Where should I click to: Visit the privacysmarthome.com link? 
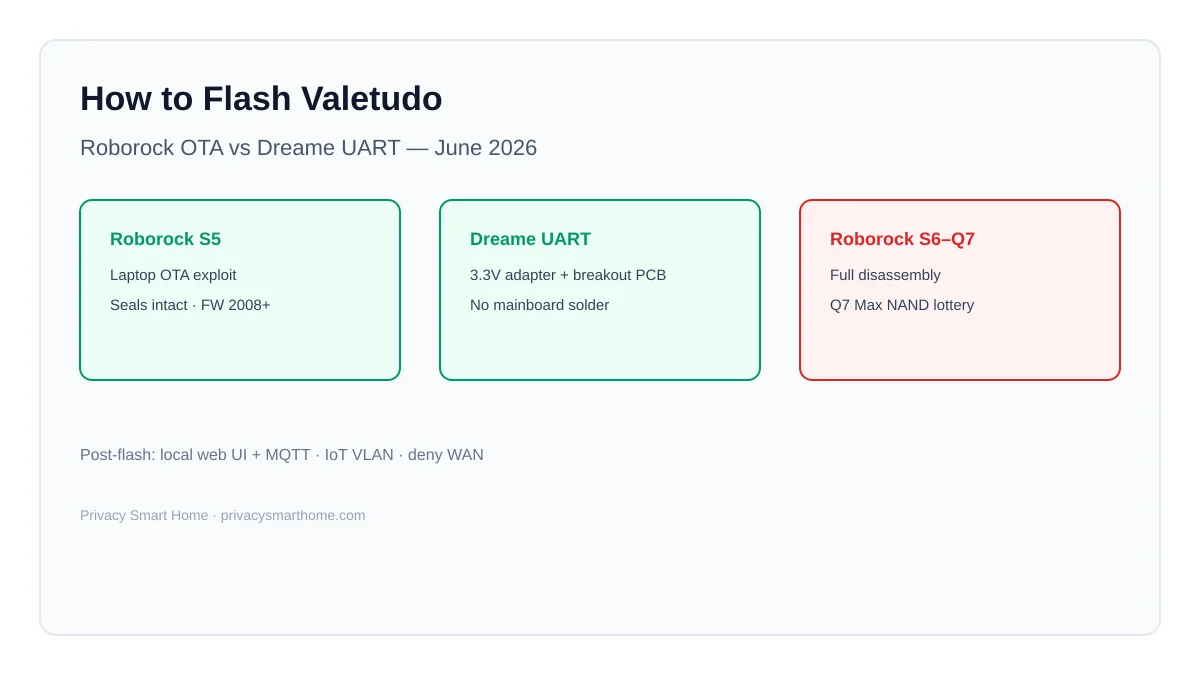pos(293,516)
